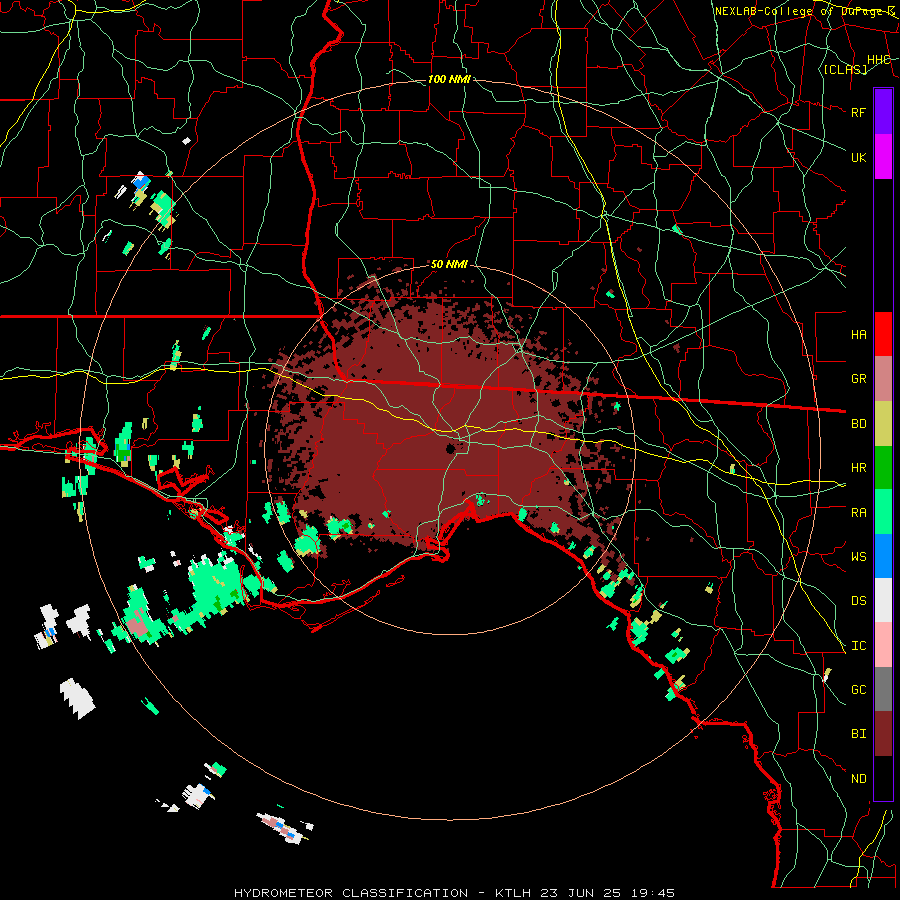Click the "19:45" timestamp text
Image resolution: width=900 pixels, height=900 pixels.
(651, 893)
